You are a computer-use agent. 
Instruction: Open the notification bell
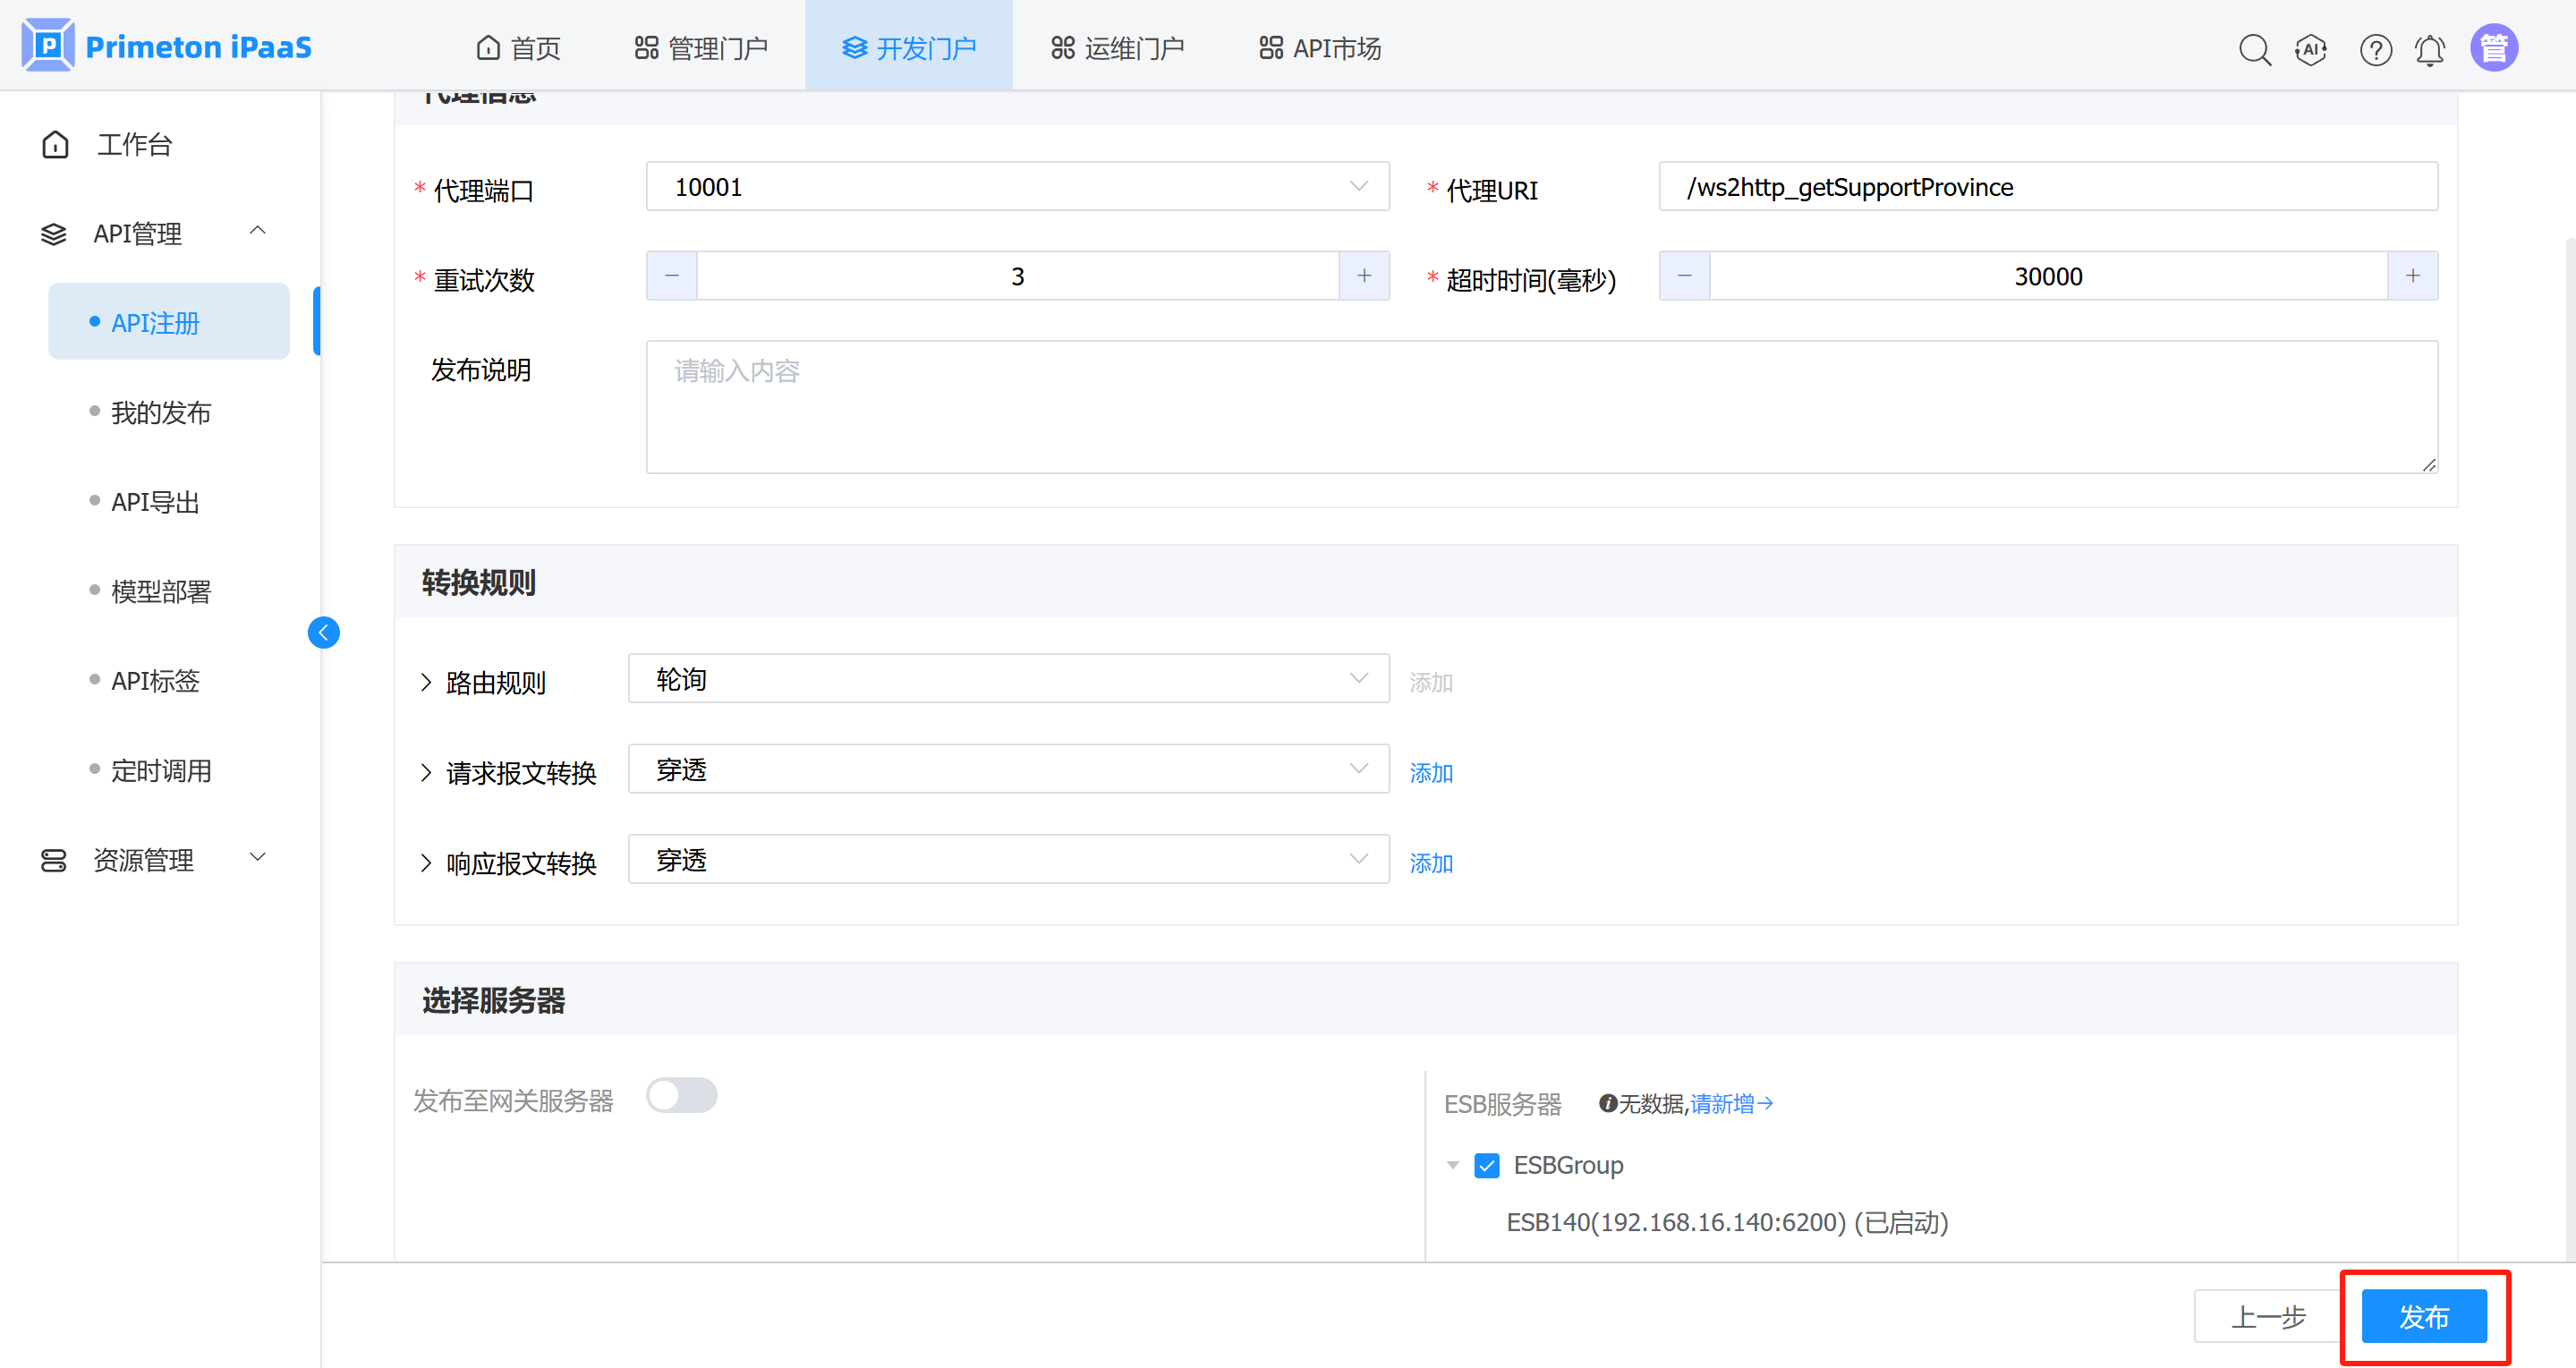2430,49
